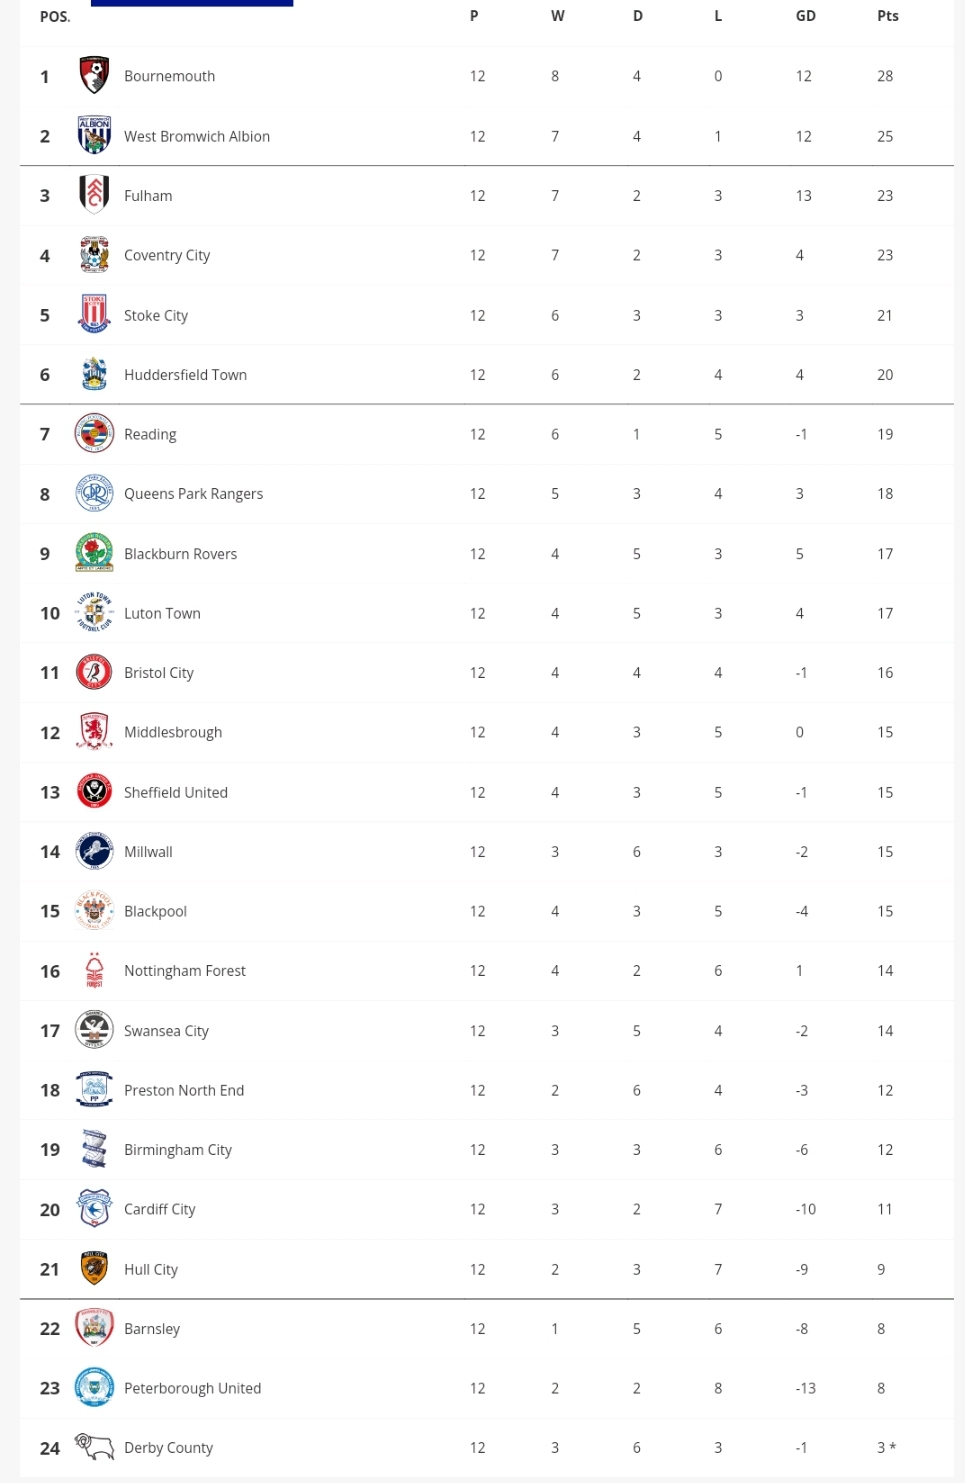
Task: Click the Bournemouth club crest
Action: click(x=94, y=76)
